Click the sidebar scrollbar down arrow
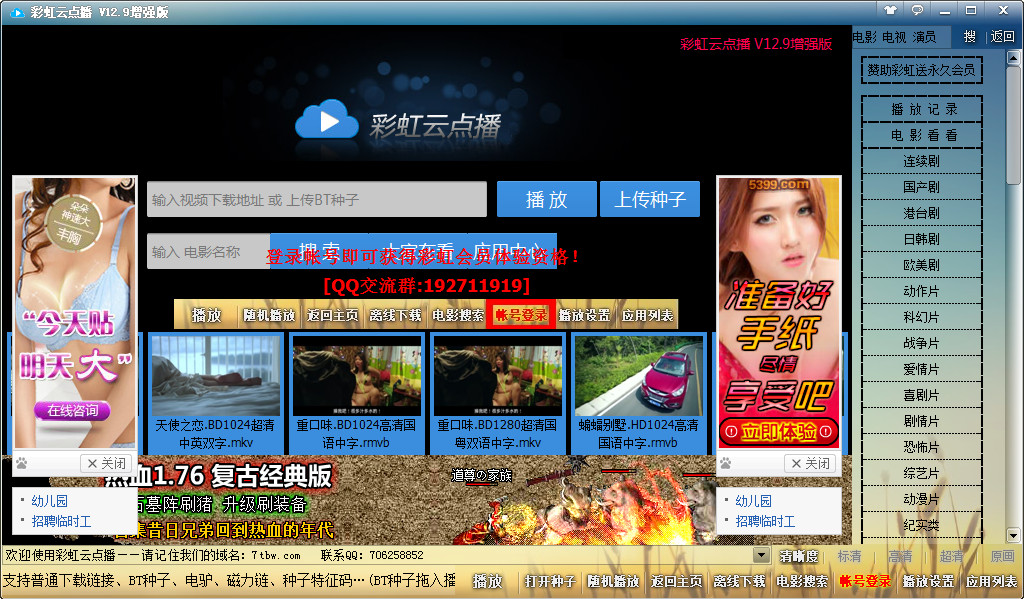Screen dimensions: 1024x599 pyautogui.click(x=1014, y=535)
